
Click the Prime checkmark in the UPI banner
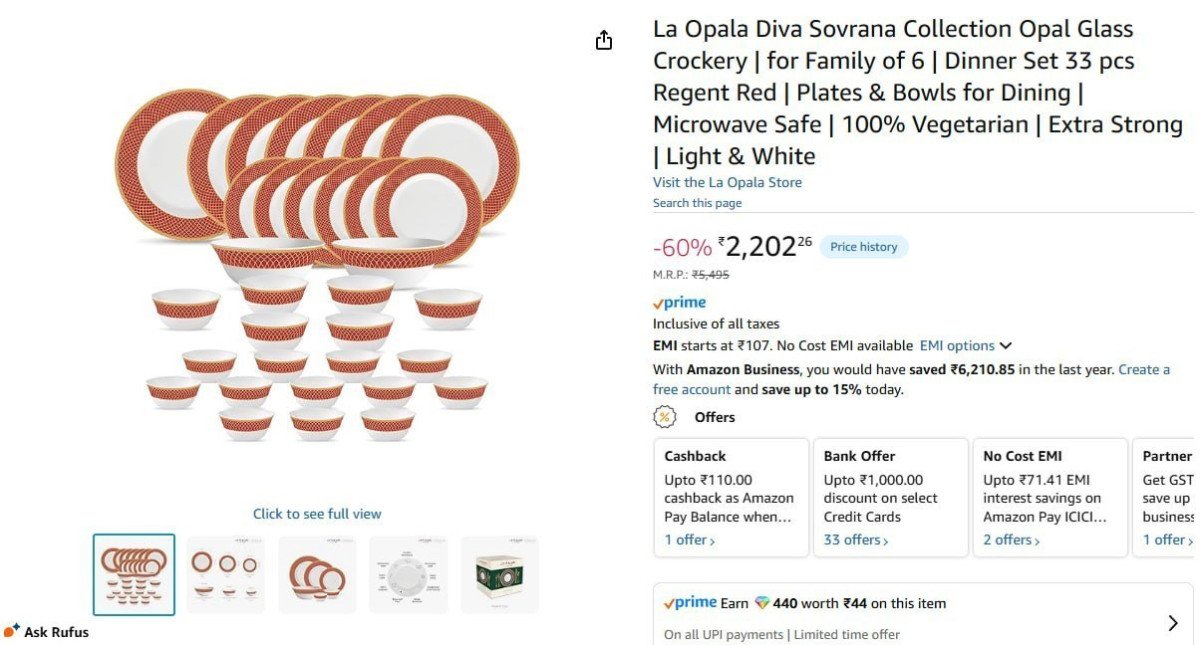point(667,602)
